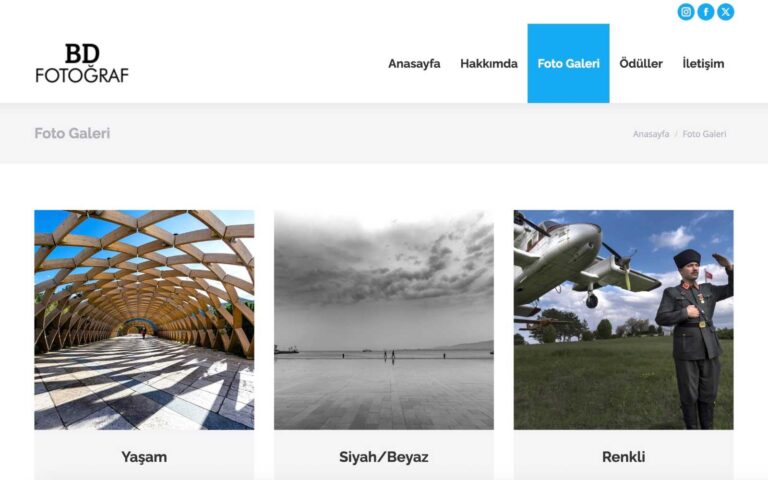Open the Facebook social icon

706,12
